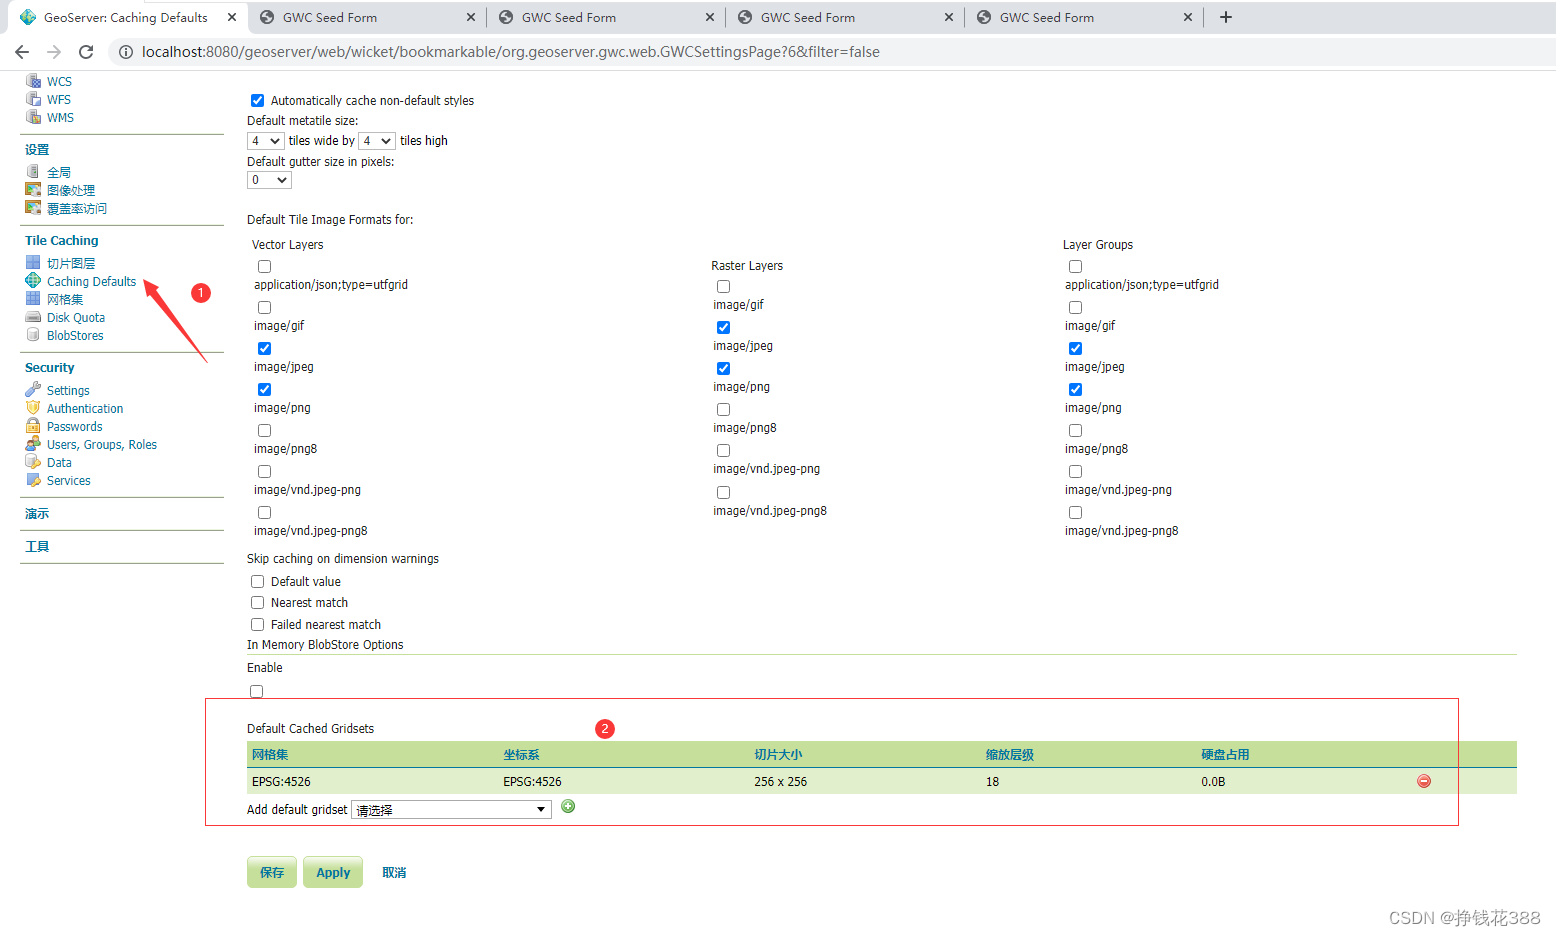Screen dimensions: 1556x936
Task: Select Disk Quota in Tile Caching section
Action: point(74,317)
